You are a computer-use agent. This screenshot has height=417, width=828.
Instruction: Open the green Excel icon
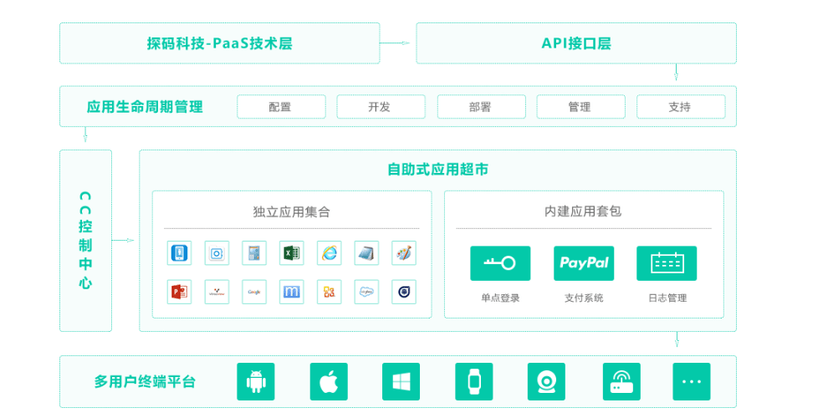tap(291, 253)
